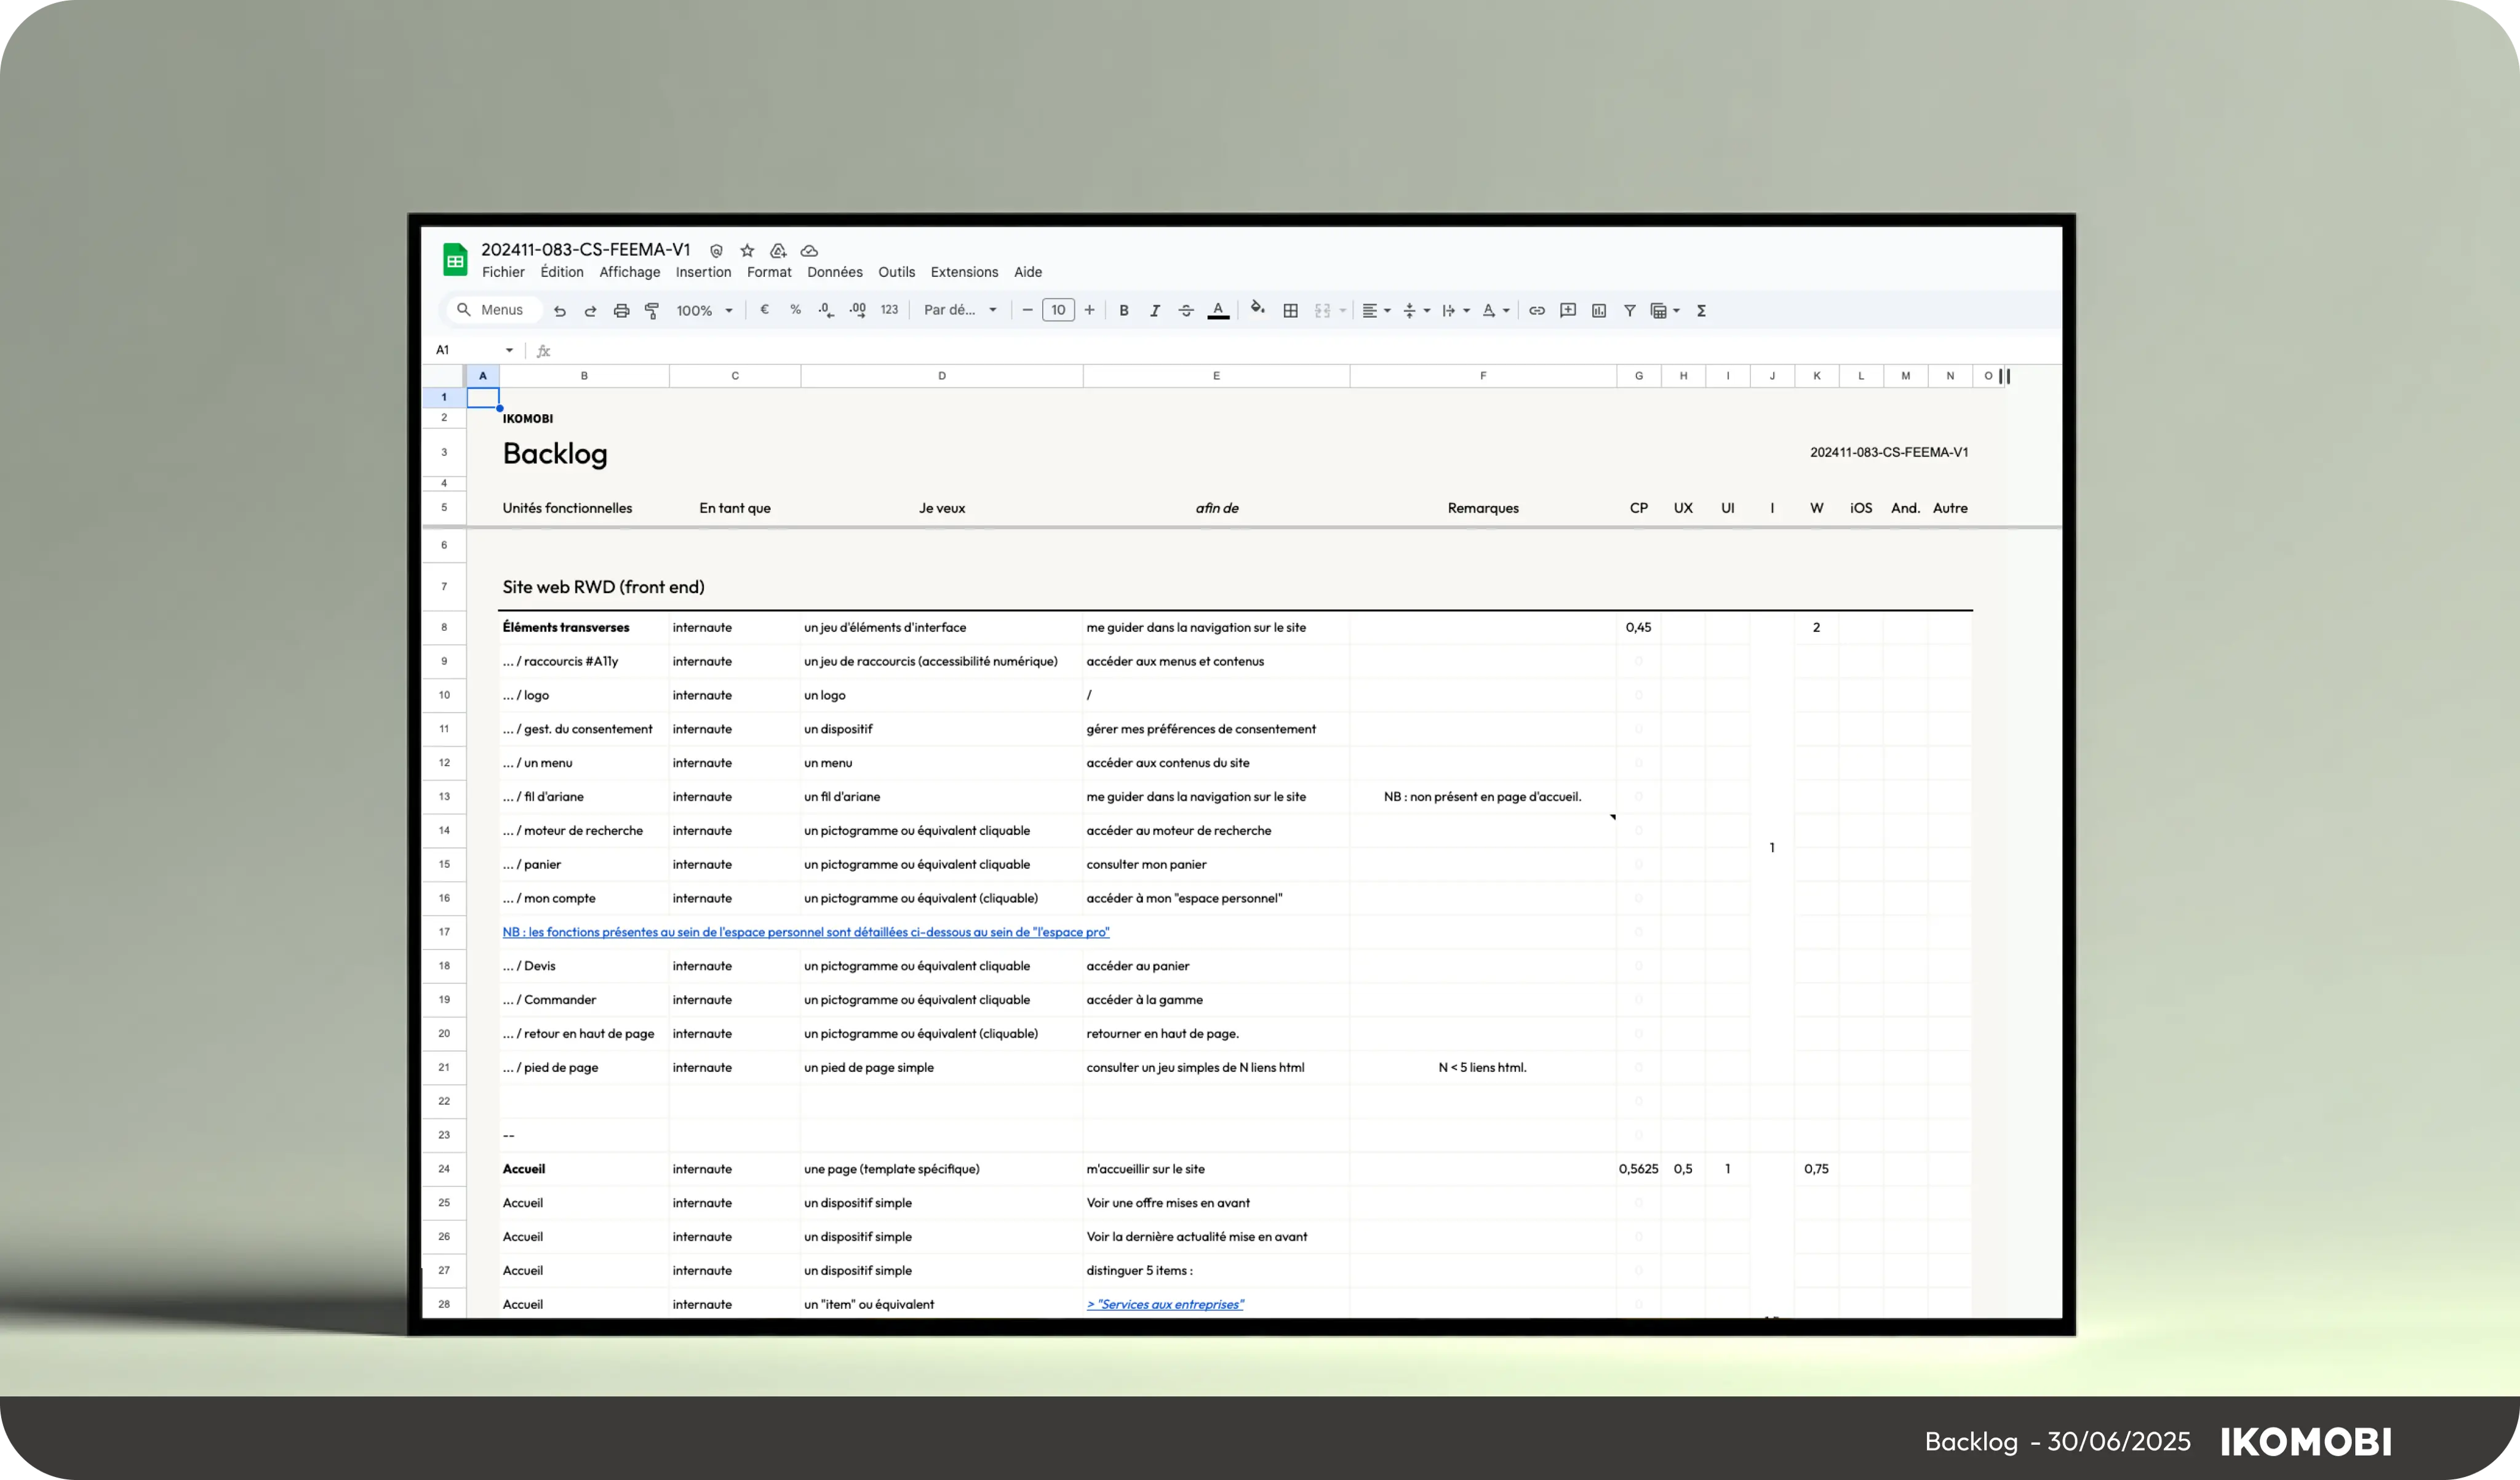This screenshot has height=1480, width=2520.
Task: Click the print icon
Action: click(x=621, y=311)
